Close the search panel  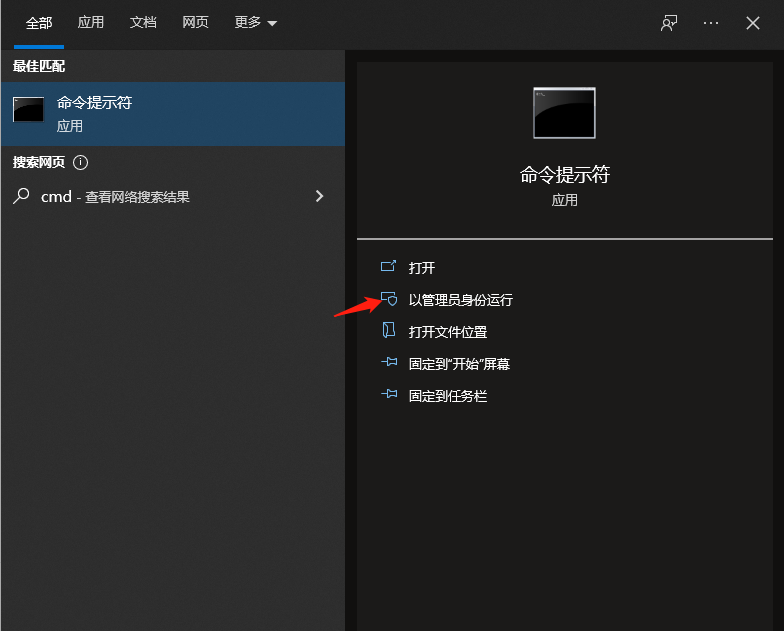(752, 23)
